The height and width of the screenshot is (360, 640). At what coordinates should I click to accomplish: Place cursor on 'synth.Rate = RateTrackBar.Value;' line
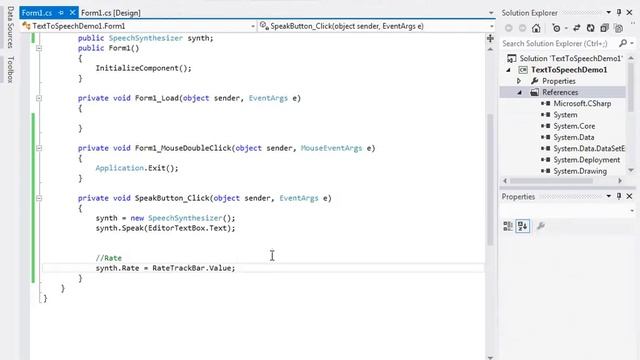tap(165, 268)
